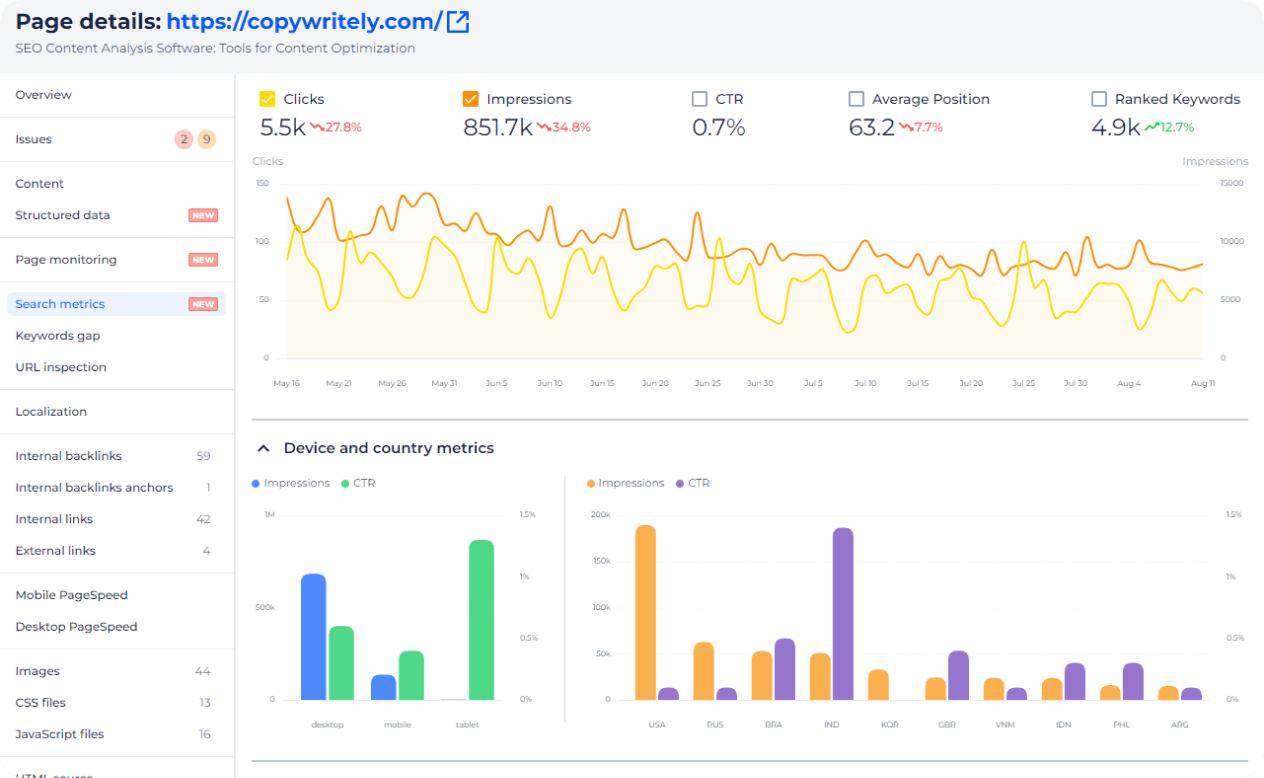Click the NEW badge next to Page monitoring
Viewport: 1264px width, 778px height.
[x=203, y=260]
